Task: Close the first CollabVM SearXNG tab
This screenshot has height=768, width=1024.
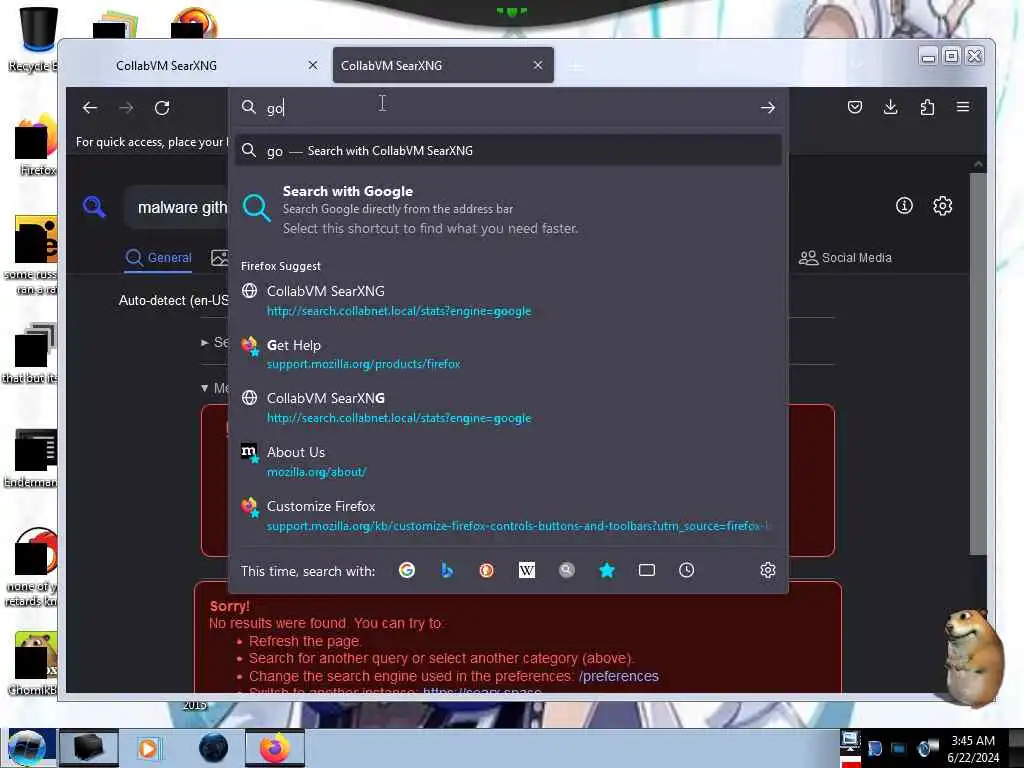Action: tap(313, 65)
